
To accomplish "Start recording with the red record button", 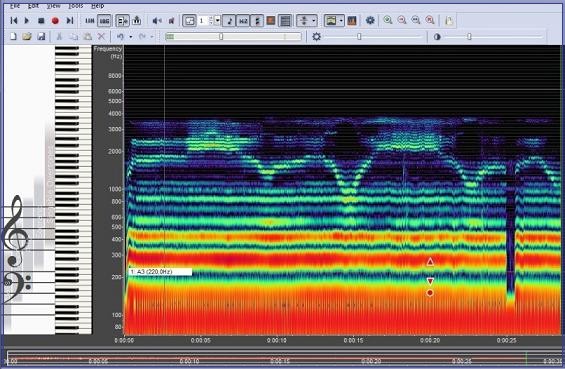I will [55, 21].
